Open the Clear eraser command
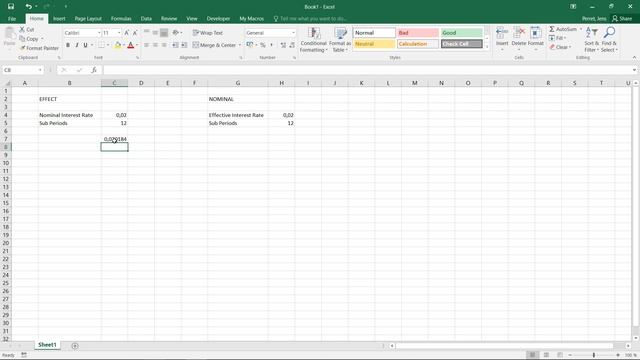This screenshot has height=360, width=640. [x=560, y=47]
